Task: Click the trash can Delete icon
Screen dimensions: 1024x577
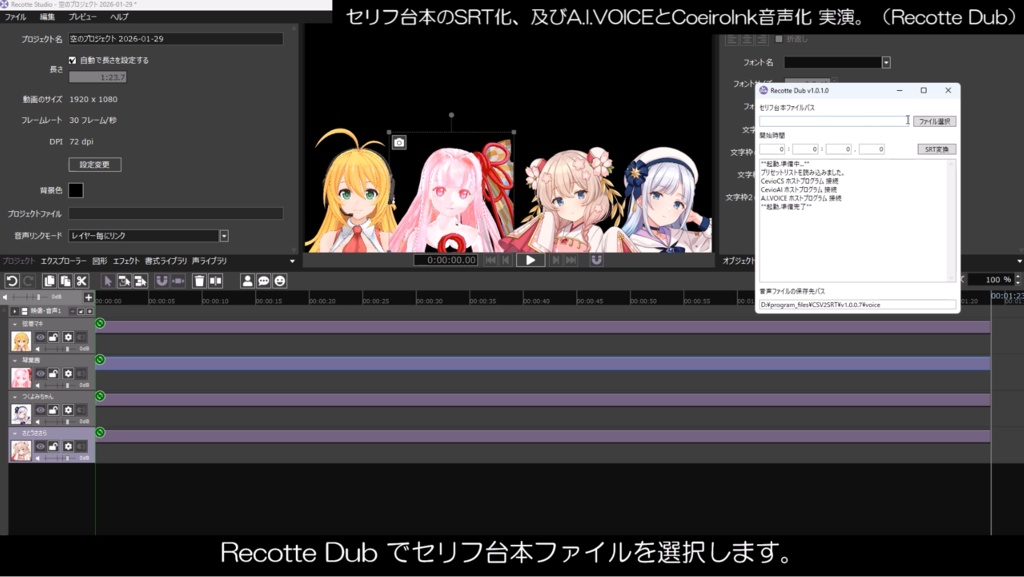Action: coord(199,281)
